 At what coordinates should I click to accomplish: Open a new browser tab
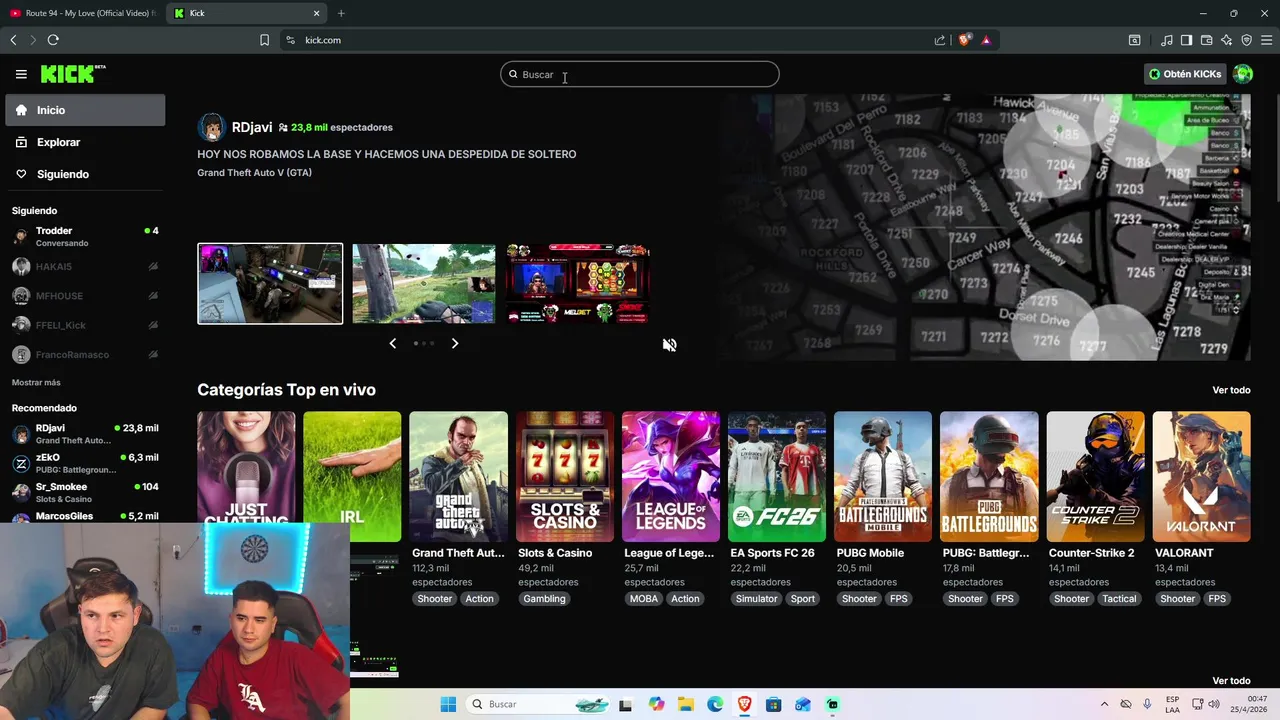click(x=341, y=13)
